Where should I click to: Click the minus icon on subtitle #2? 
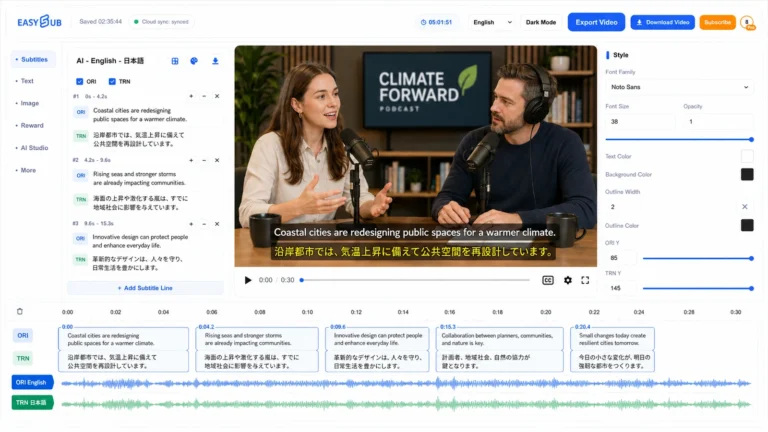pos(204,160)
